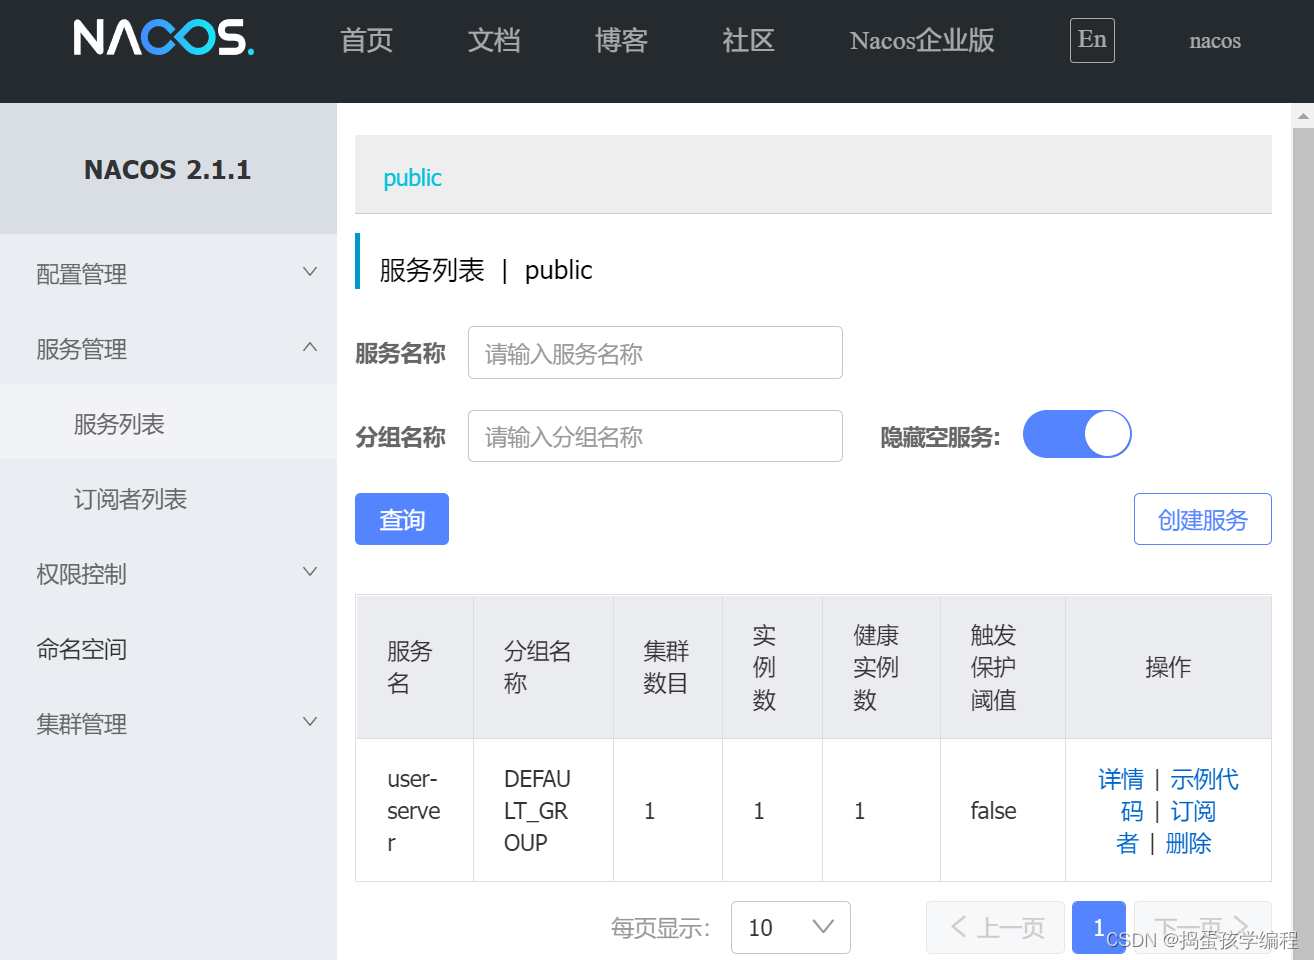Open 订阅者 for user-server

point(1193,812)
